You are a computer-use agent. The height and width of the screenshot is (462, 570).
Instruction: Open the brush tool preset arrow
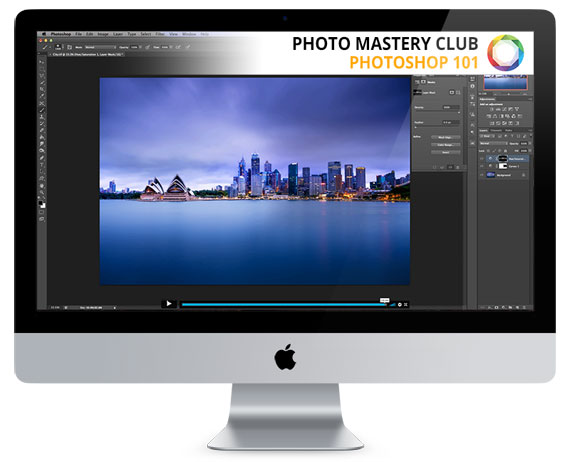pos(50,47)
